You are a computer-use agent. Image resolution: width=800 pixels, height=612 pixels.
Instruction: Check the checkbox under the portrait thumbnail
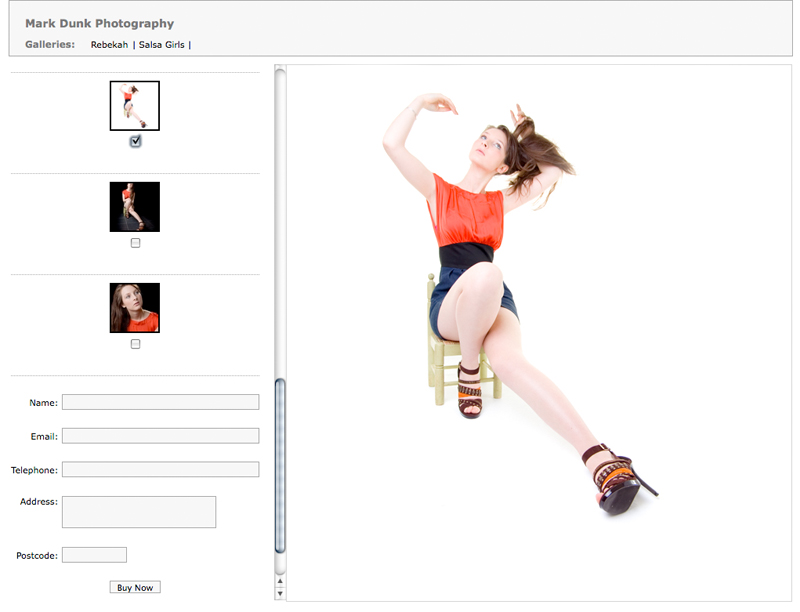(x=135, y=344)
